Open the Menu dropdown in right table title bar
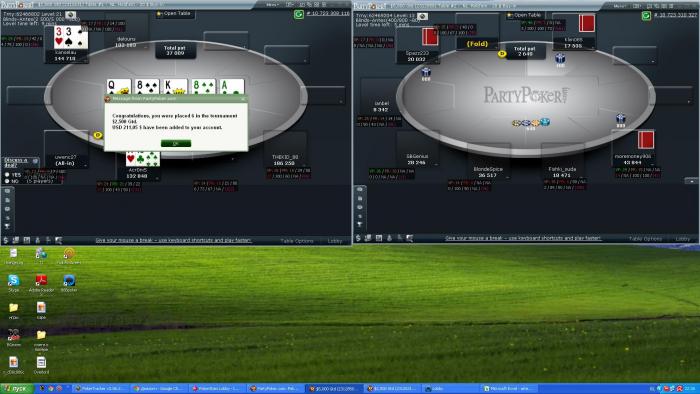 coord(620,6)
